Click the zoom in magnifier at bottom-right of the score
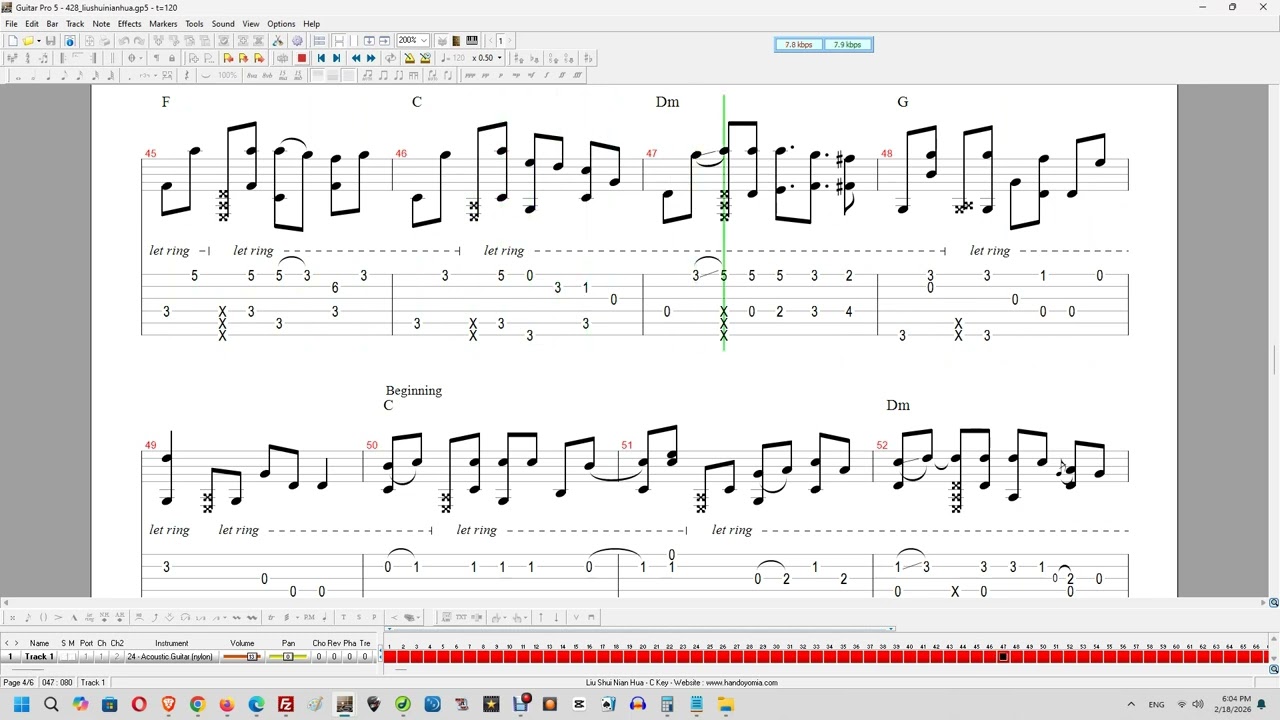This screenshot has width=1280, height=720. coord(1273,603)
